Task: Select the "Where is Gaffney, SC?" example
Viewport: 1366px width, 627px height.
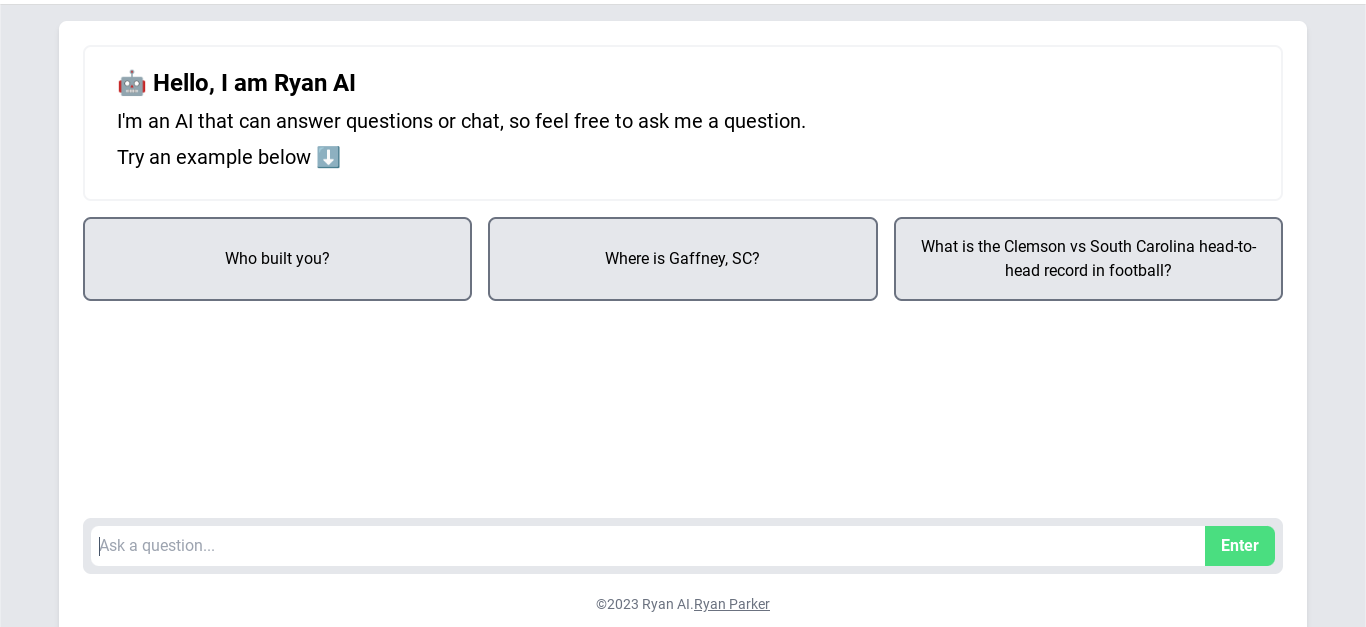Action: 682,259
